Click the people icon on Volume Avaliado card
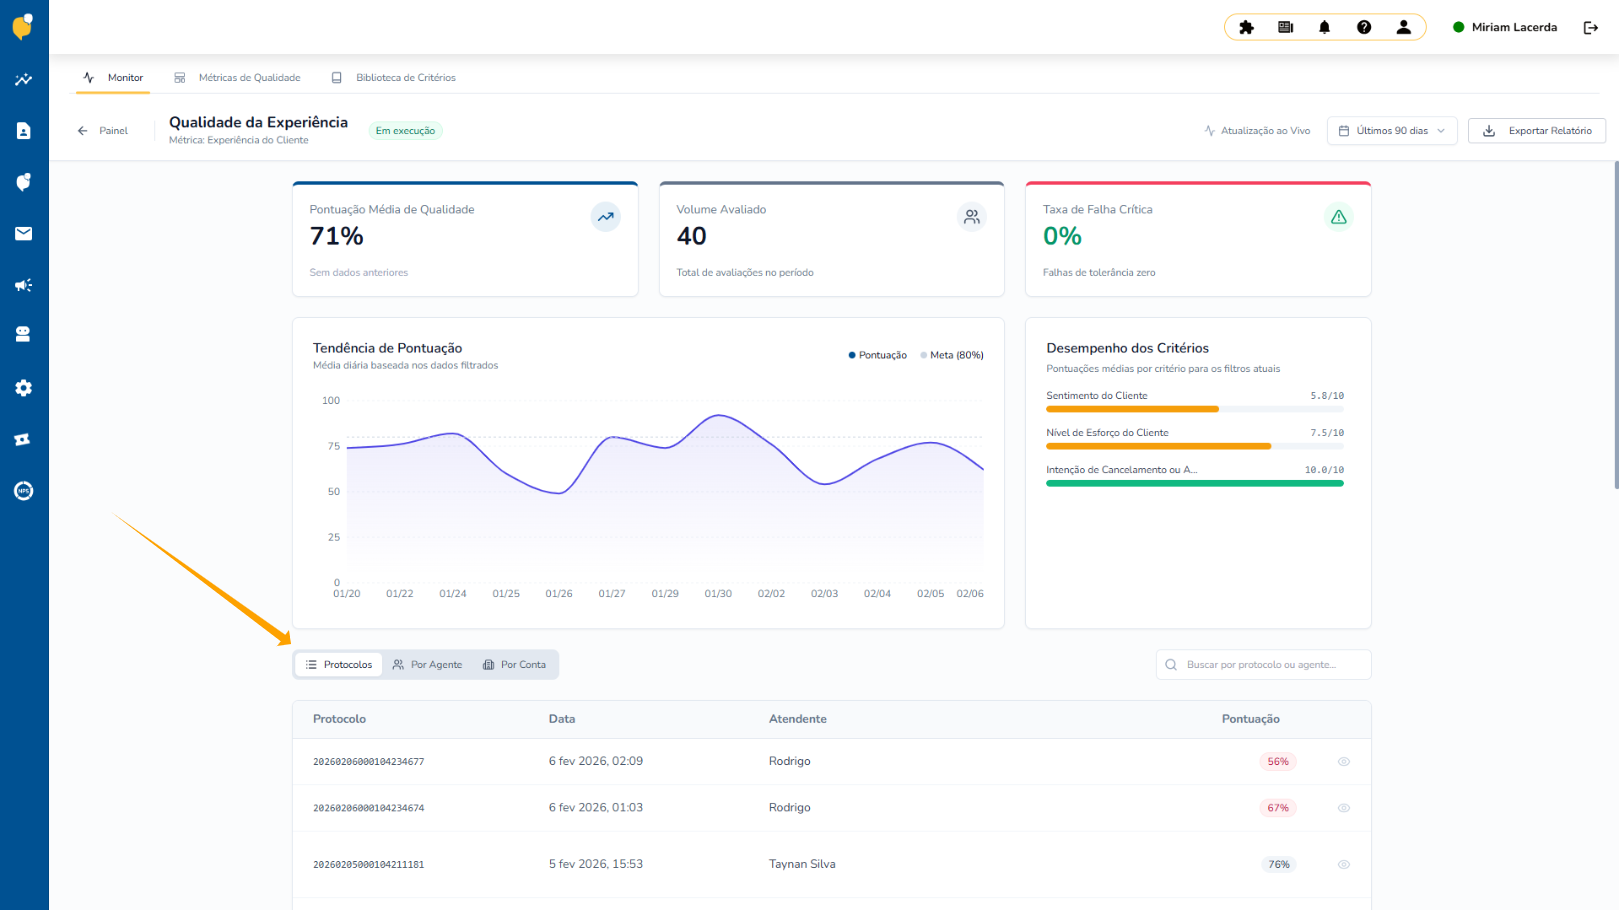 [972, 217]
